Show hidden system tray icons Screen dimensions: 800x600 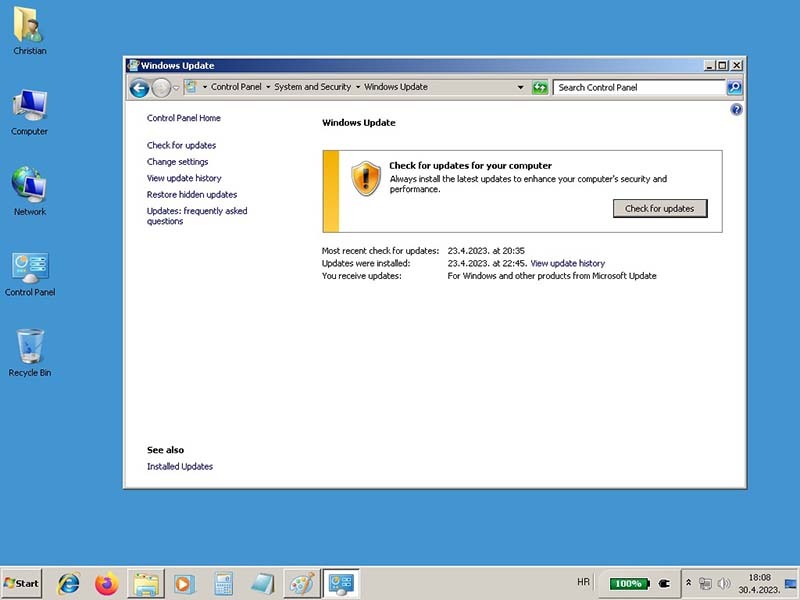[x=688, y=583]
